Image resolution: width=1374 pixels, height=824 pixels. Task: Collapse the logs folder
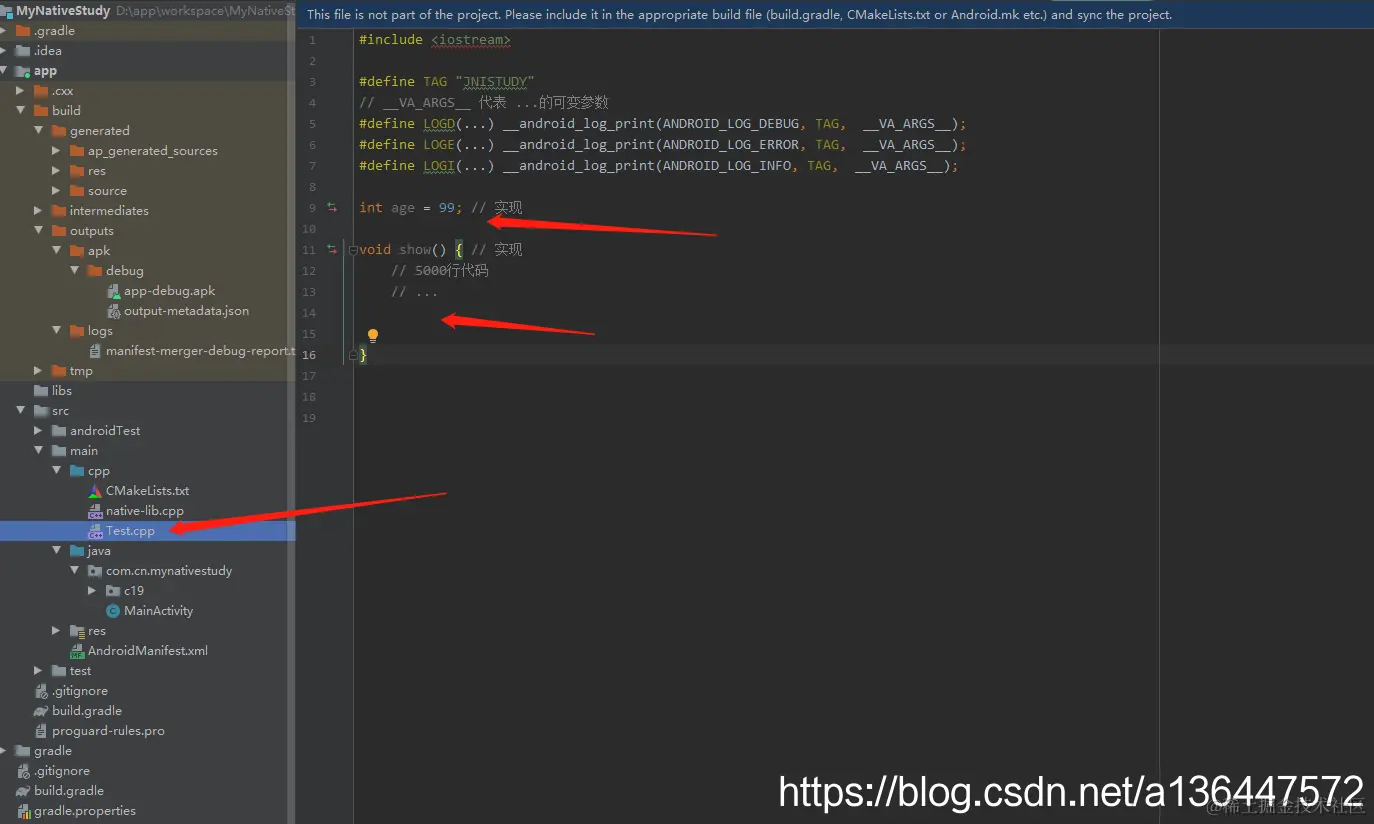click(x=57, y=331)
